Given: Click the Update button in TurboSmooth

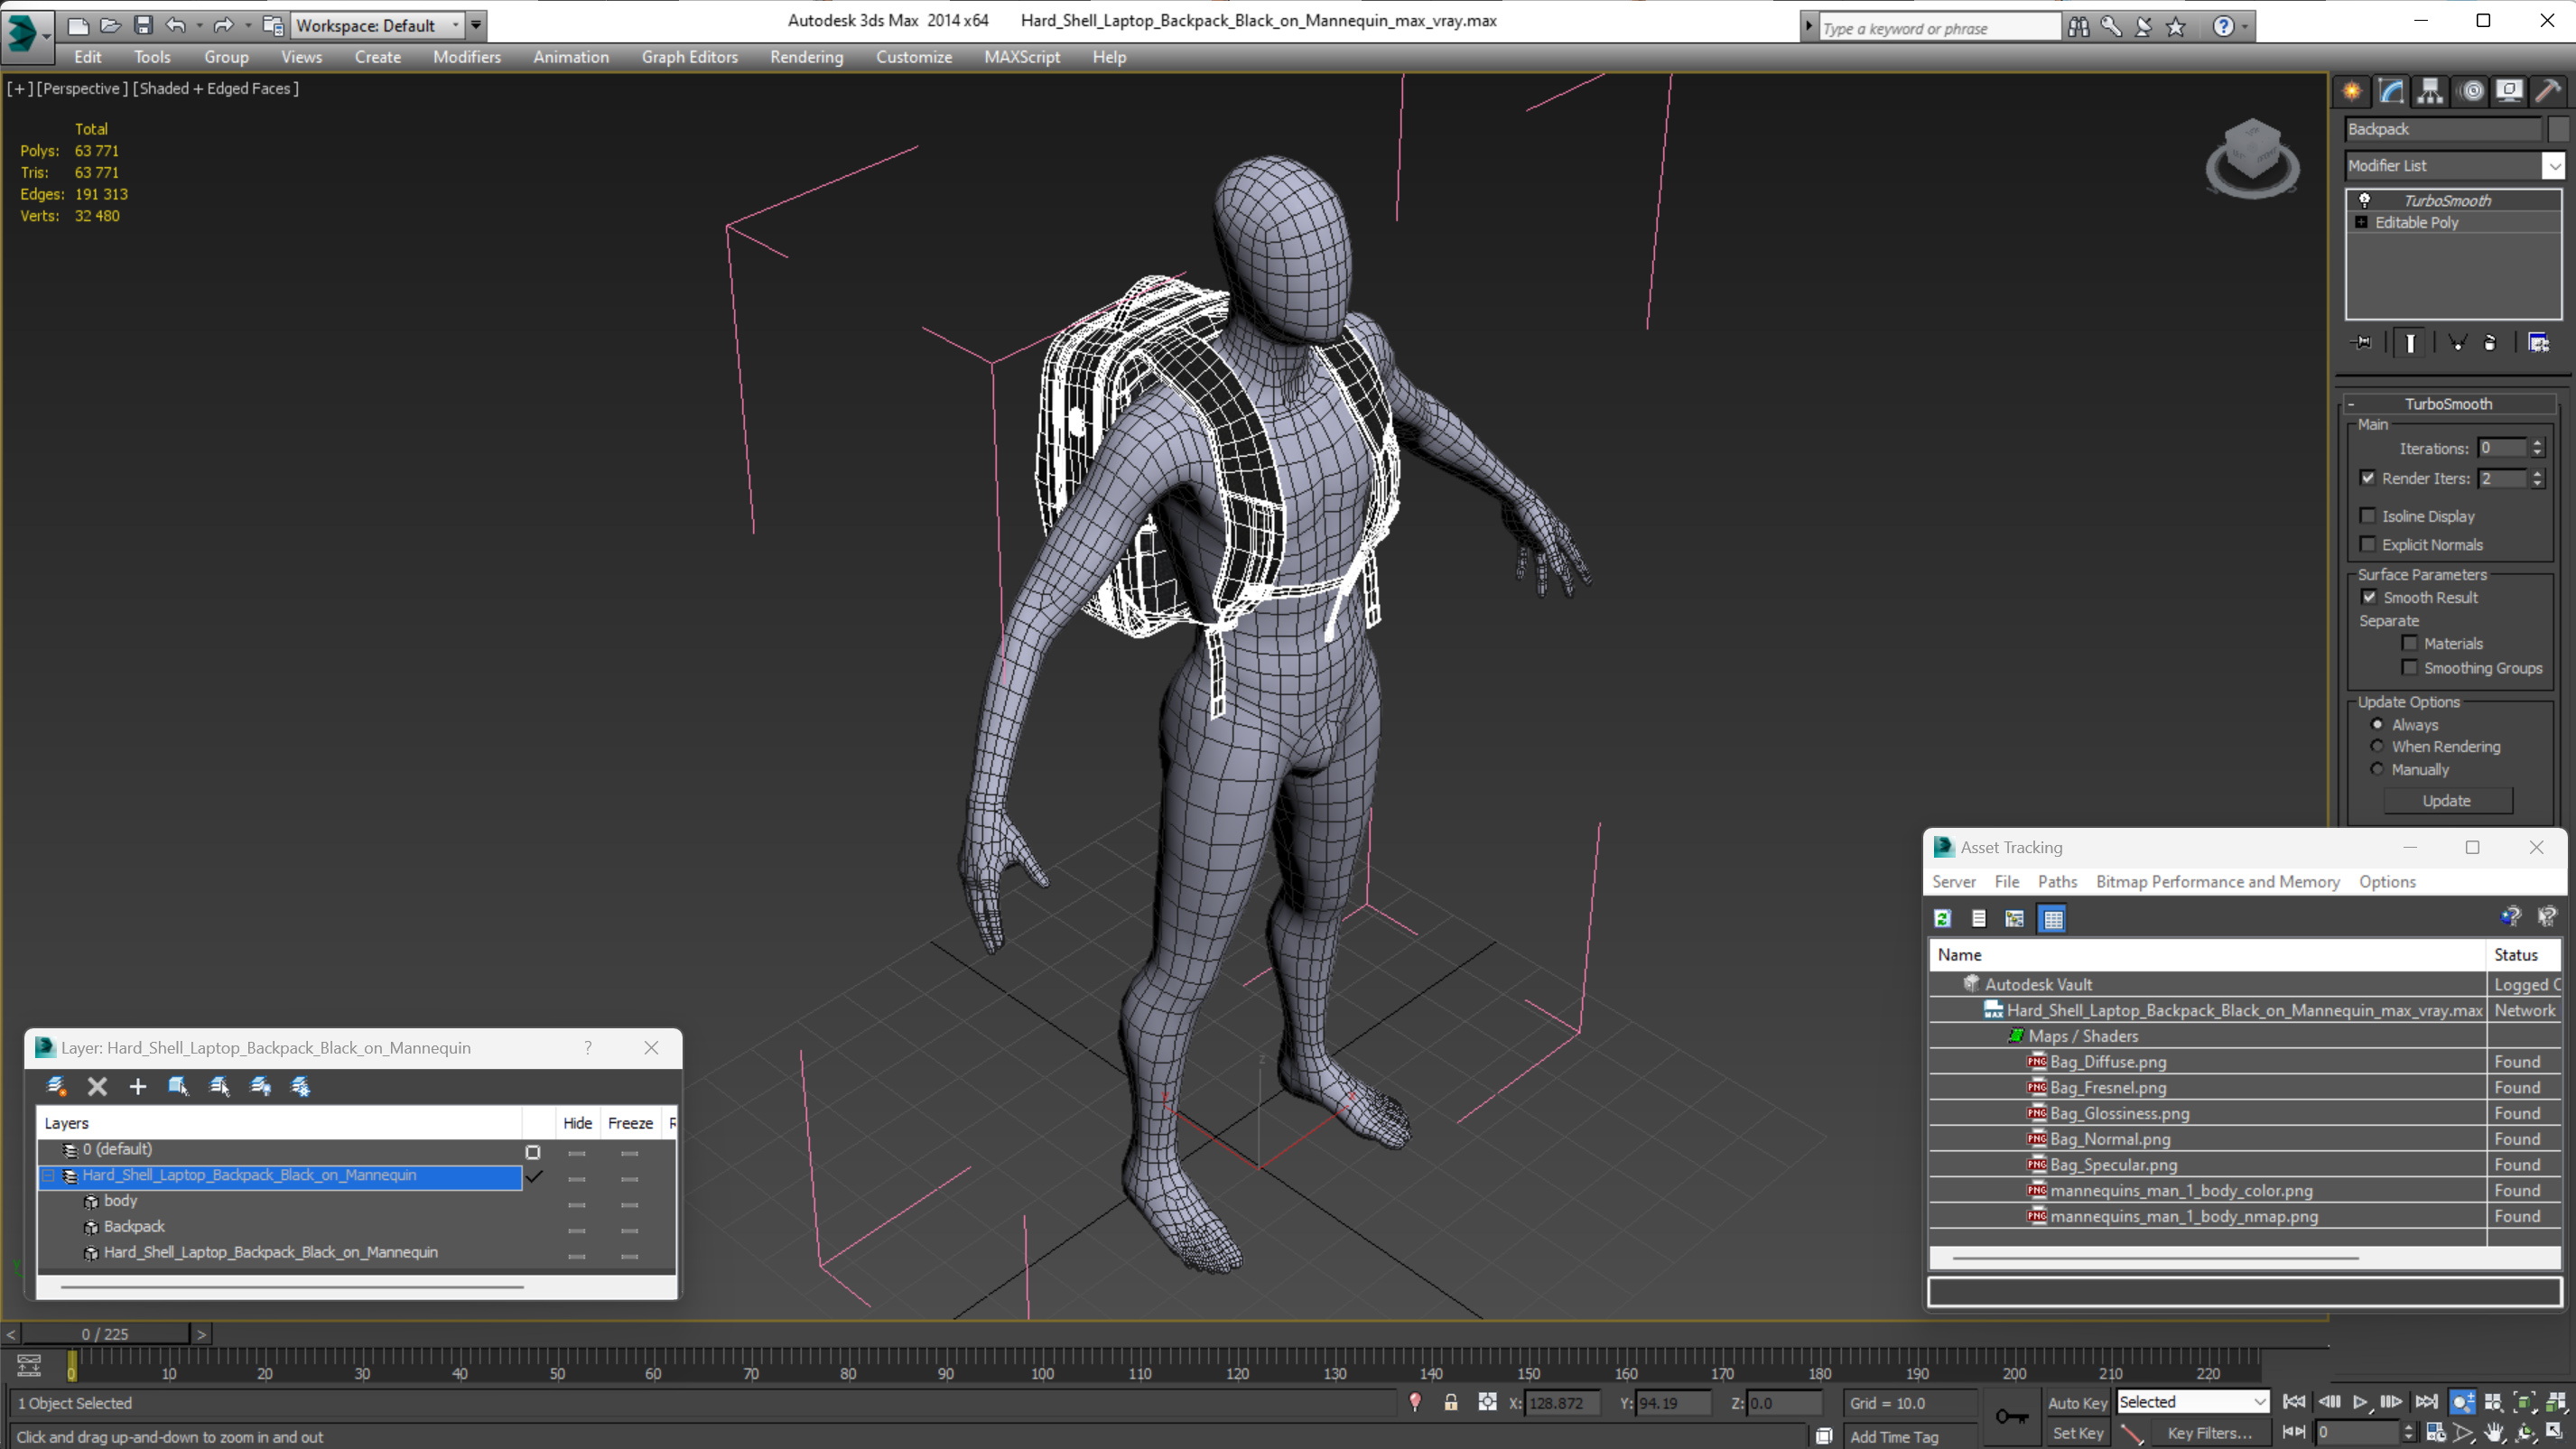Looking at the screenshot, I should (x=2446, y=800).
